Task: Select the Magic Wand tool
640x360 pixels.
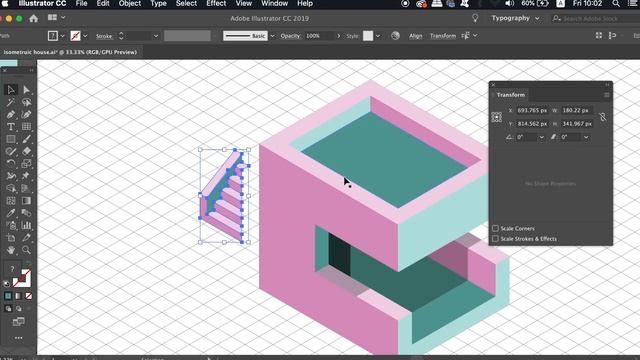Action: [x=11, y=102]
